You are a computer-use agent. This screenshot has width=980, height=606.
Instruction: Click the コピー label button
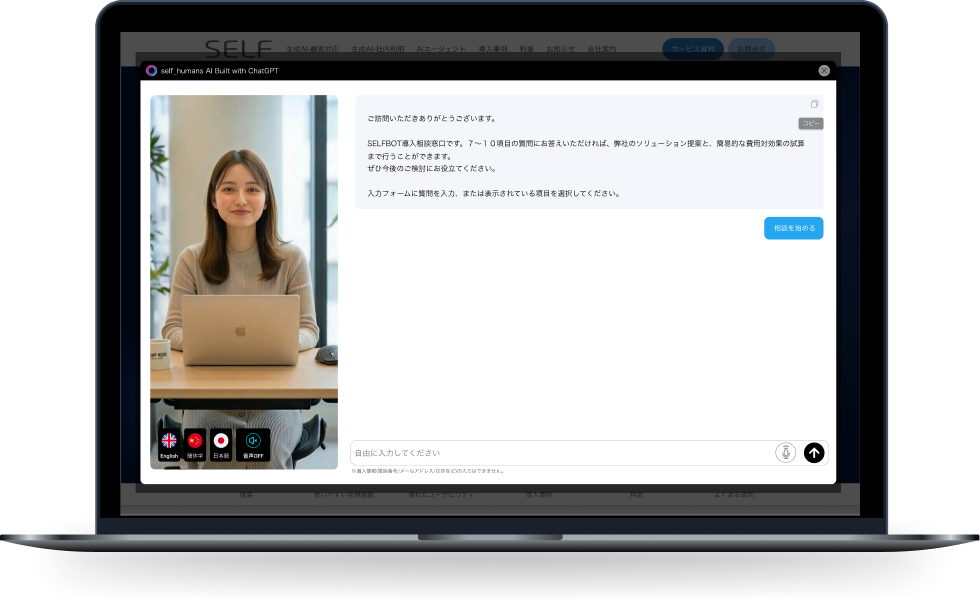pos(810,123)
